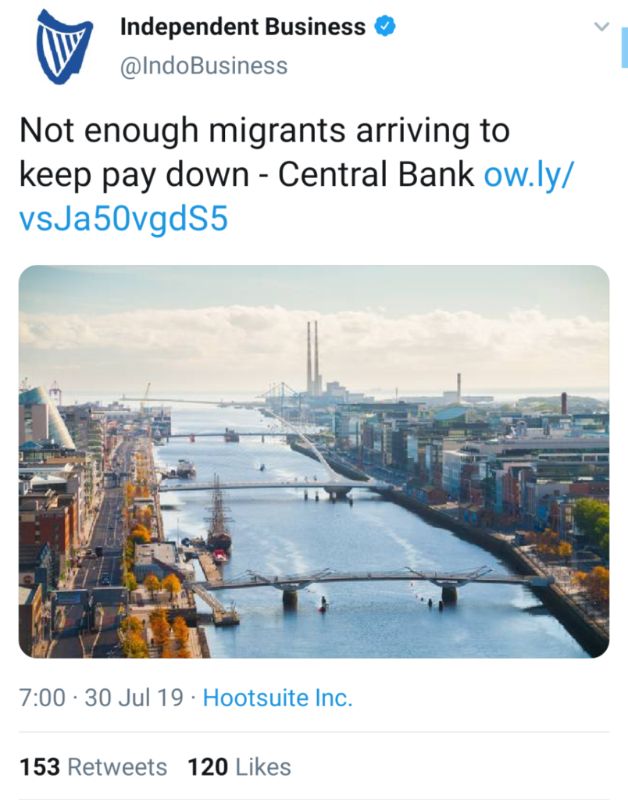Screen dimensions: 628x800
Task: View the 120 Likes list
Action: [x=239, y=767]
